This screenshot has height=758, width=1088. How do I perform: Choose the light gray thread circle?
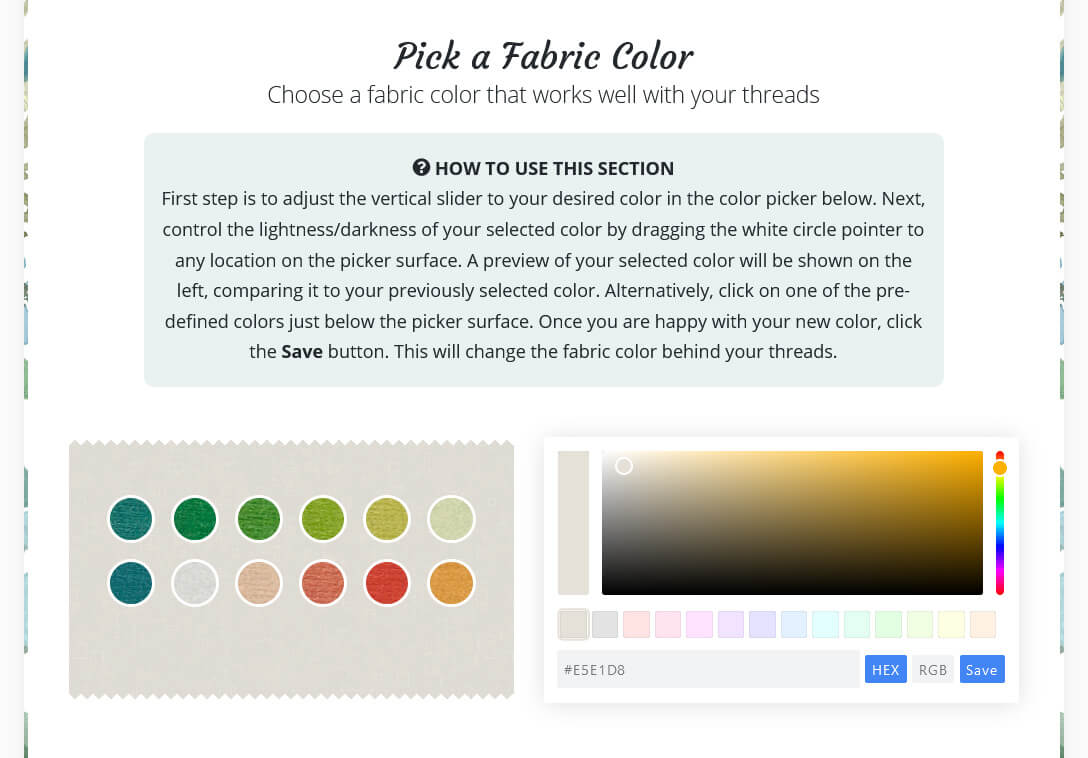click(x=195, y=582)
